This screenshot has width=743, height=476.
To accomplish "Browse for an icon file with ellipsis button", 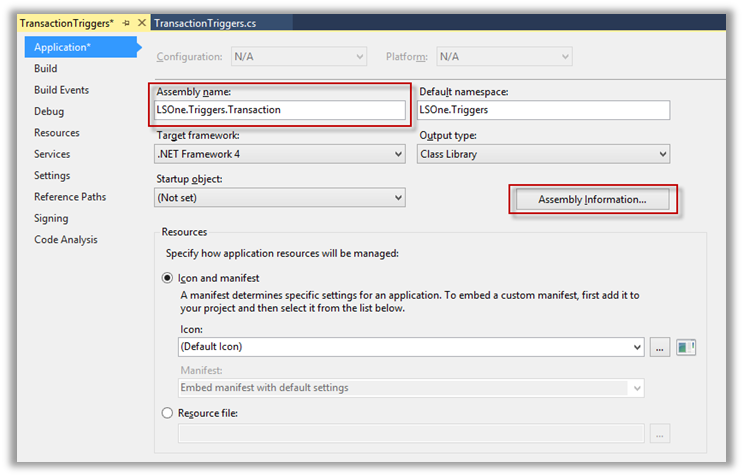I will 660,348.
